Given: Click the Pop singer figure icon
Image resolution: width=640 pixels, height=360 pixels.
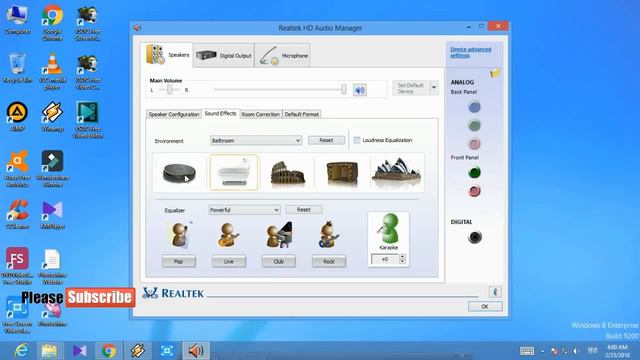Looking at the screenshot, I should (180, 235).
